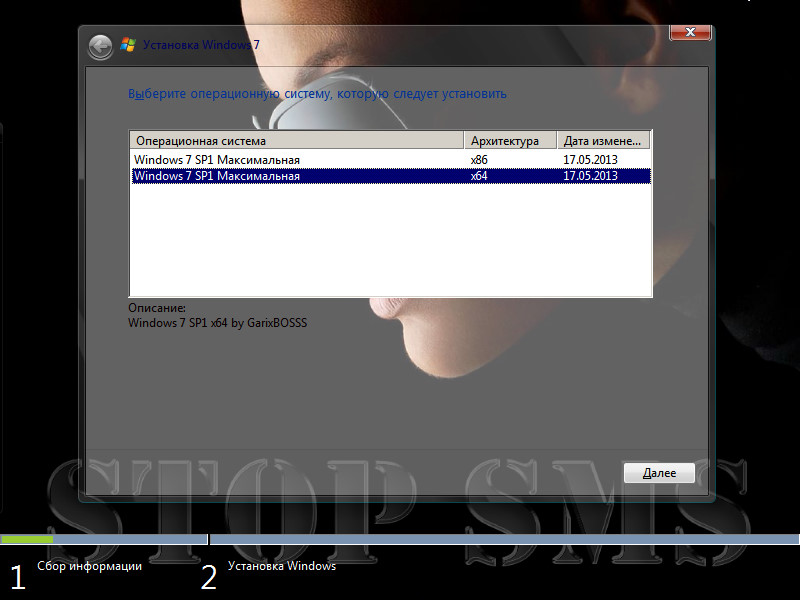Click the 17.05.2013 date in x86 row
The height and width of the screenshot is (600, 800).
[x=590, y=160]
